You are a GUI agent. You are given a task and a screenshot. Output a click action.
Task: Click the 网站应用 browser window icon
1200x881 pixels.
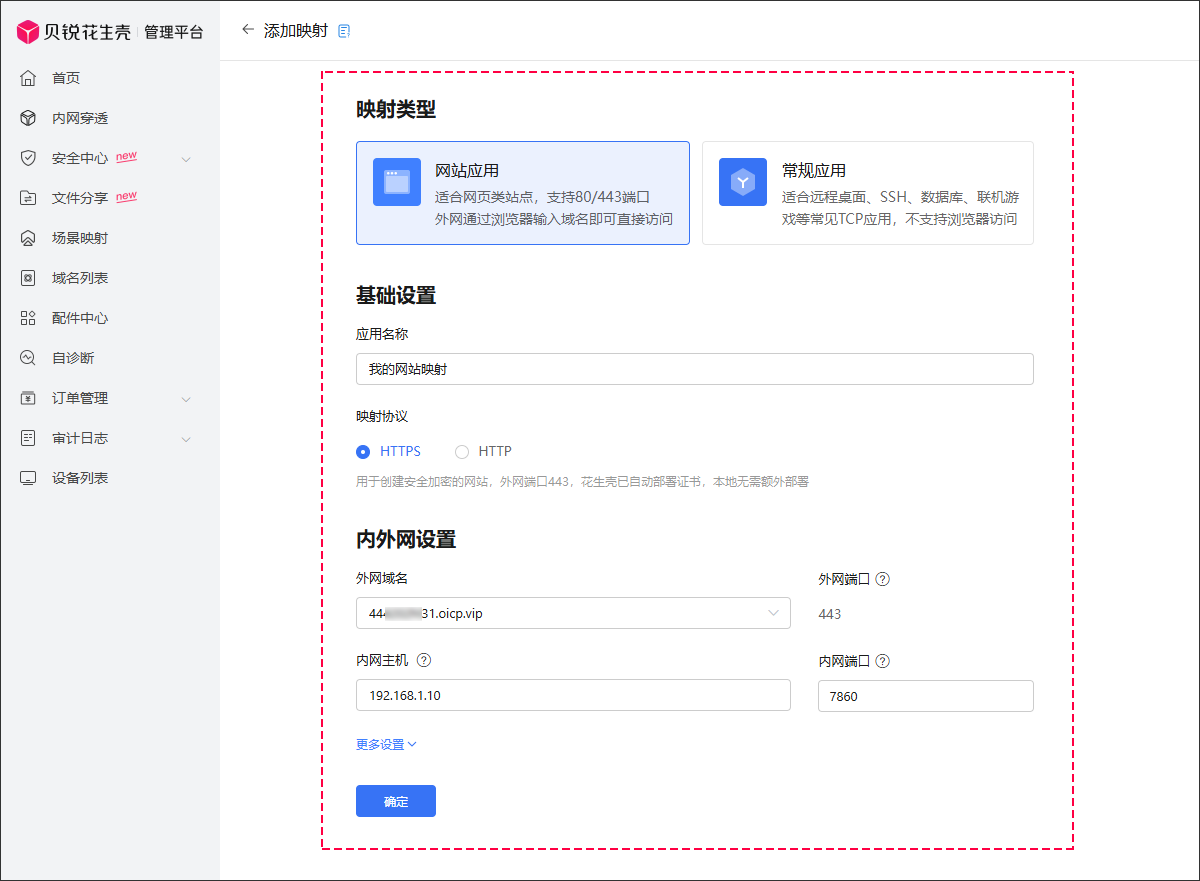(x=397, y=182)
